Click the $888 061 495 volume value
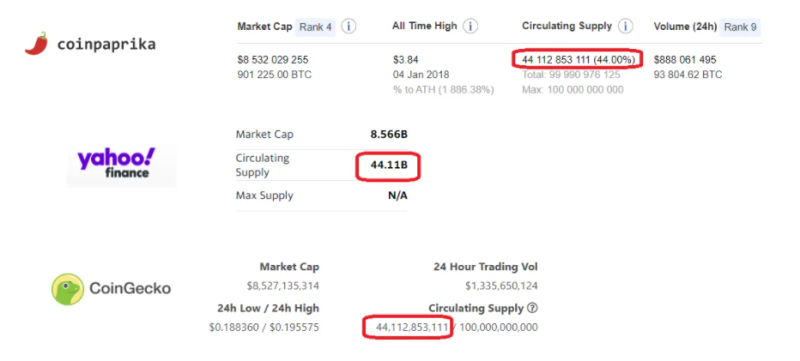Image resolution: width=800 pixels, height=361 pixels. [x=685, y=60]
